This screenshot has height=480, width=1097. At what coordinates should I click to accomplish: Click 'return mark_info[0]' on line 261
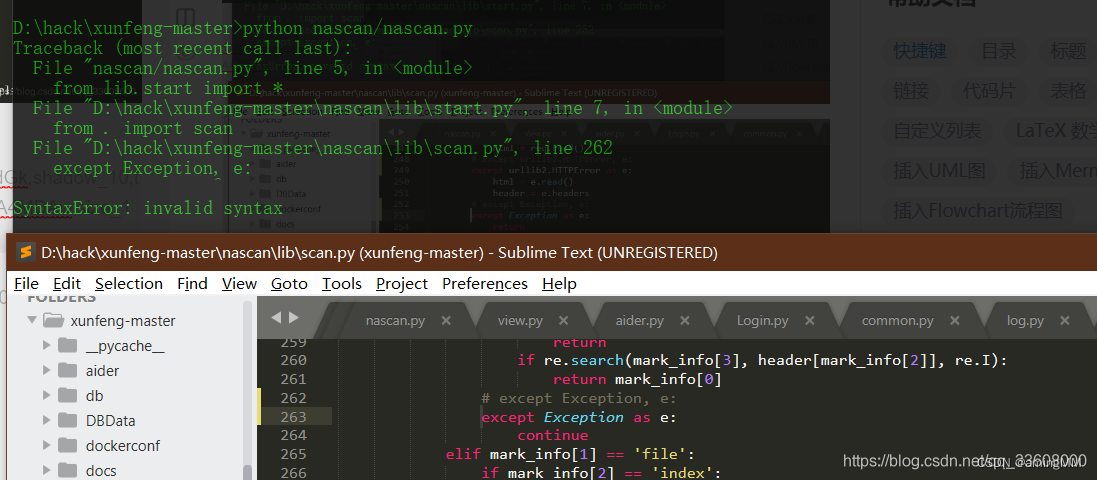[637, 379]
